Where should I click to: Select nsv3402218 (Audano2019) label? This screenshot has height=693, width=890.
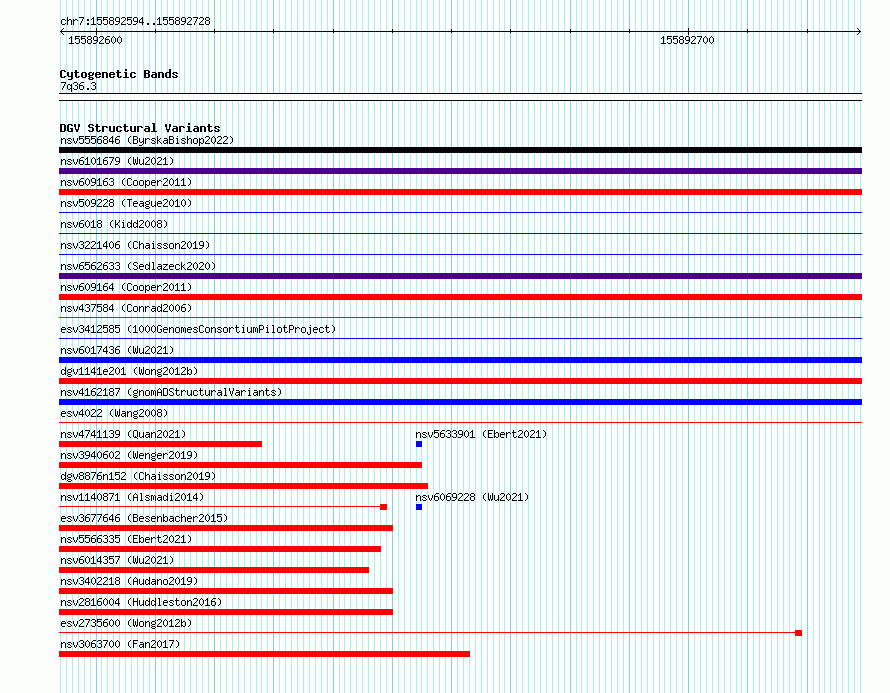click(129, 581)
